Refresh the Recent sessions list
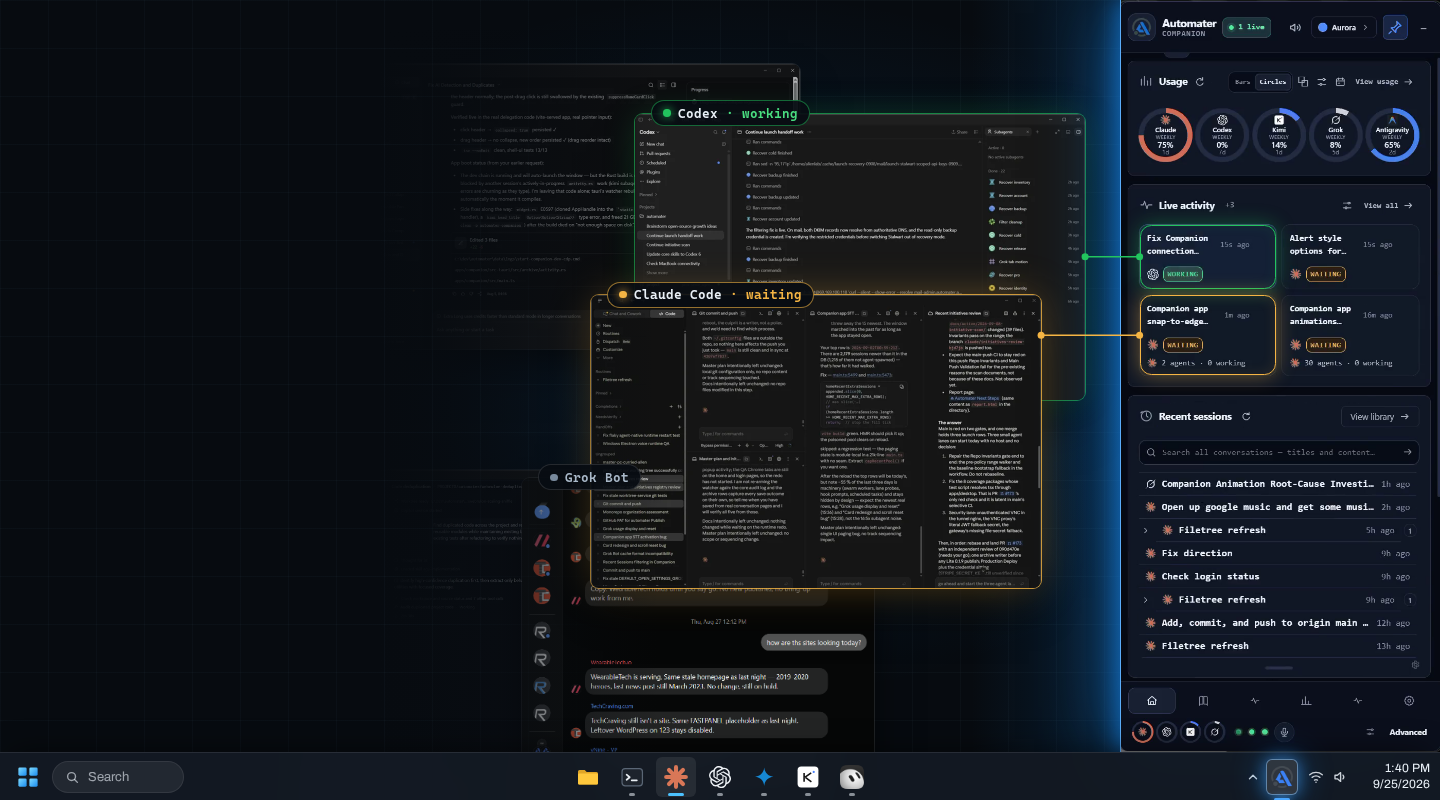Viewport: 1440px width, 800px height. (x=1246, y=416)
